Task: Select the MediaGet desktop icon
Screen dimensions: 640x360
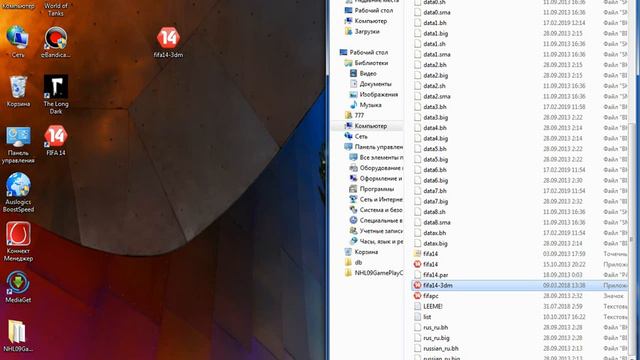Action: point(18,287)
